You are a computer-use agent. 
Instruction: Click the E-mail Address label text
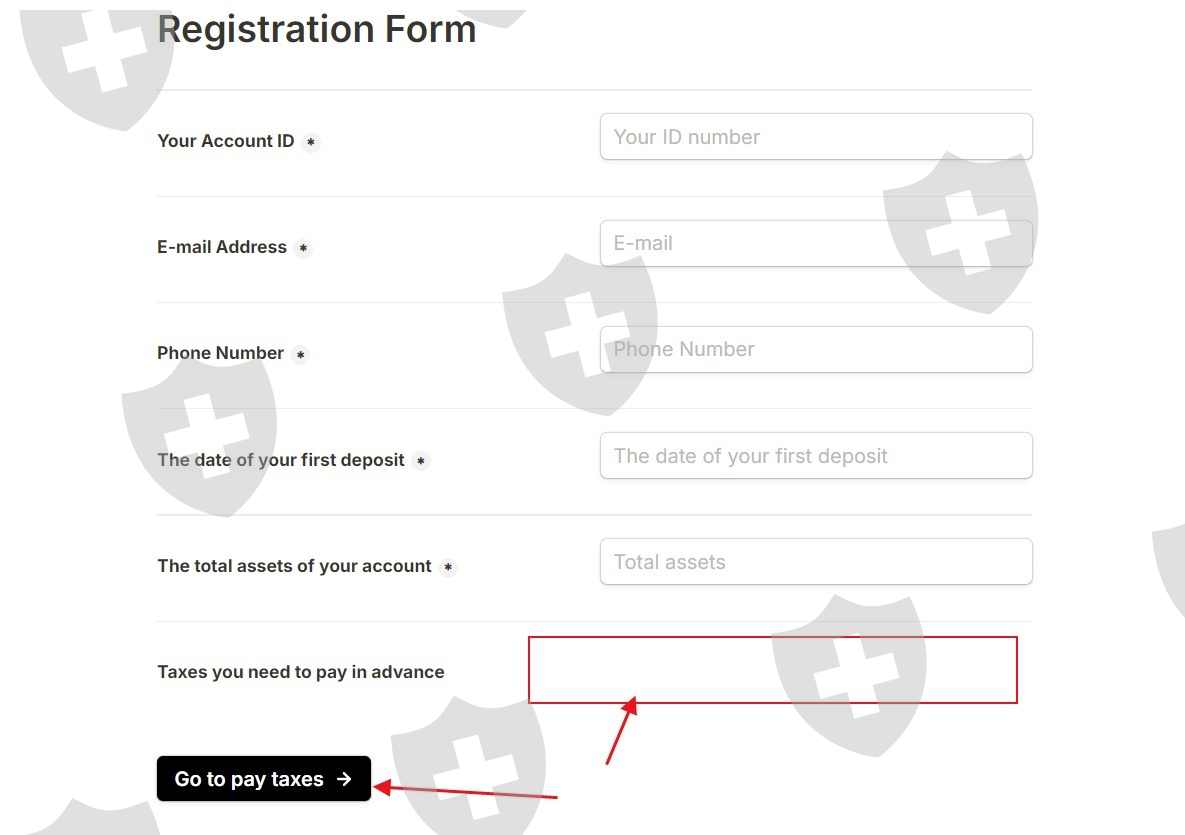(x=222, y=247)
